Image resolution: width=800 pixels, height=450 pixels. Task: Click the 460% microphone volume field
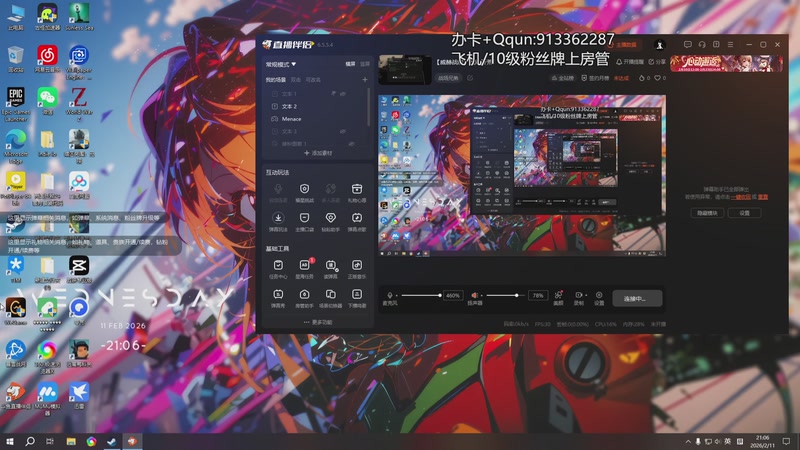click(453, 295)
